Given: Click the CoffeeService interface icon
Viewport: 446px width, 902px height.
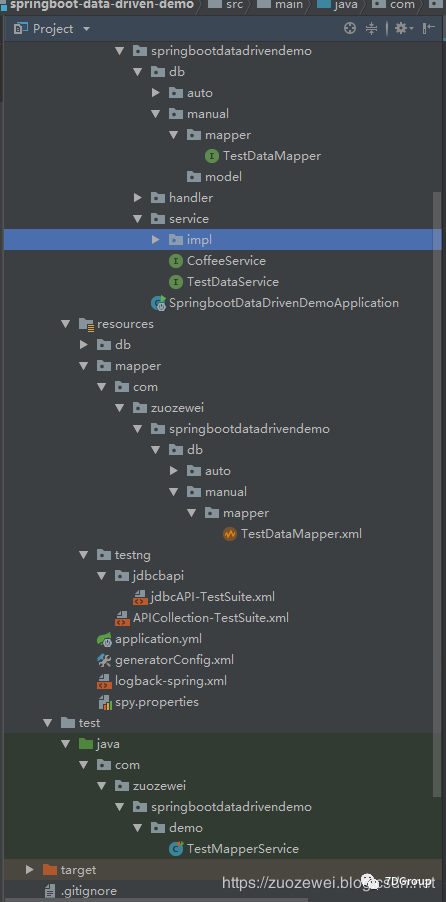Looking at the screenshot, I should point(176,261).
